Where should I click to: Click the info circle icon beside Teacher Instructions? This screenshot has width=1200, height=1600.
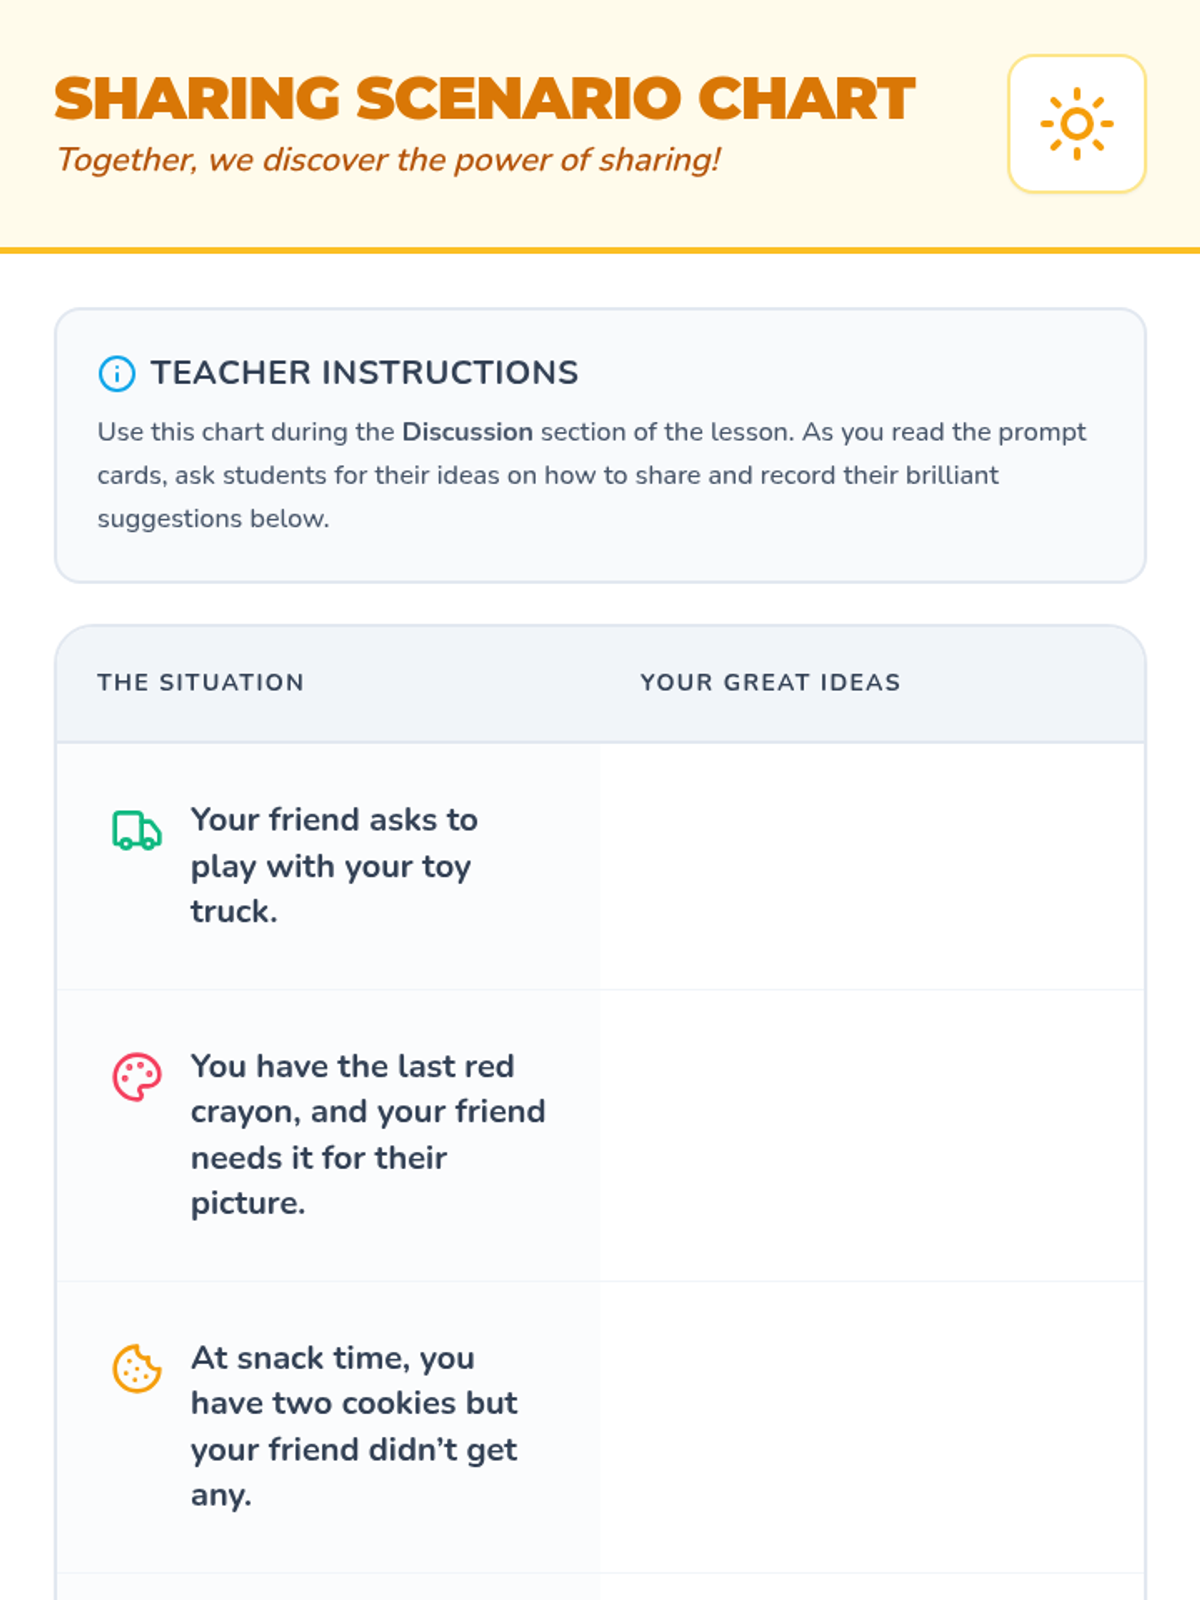(117, 373)
